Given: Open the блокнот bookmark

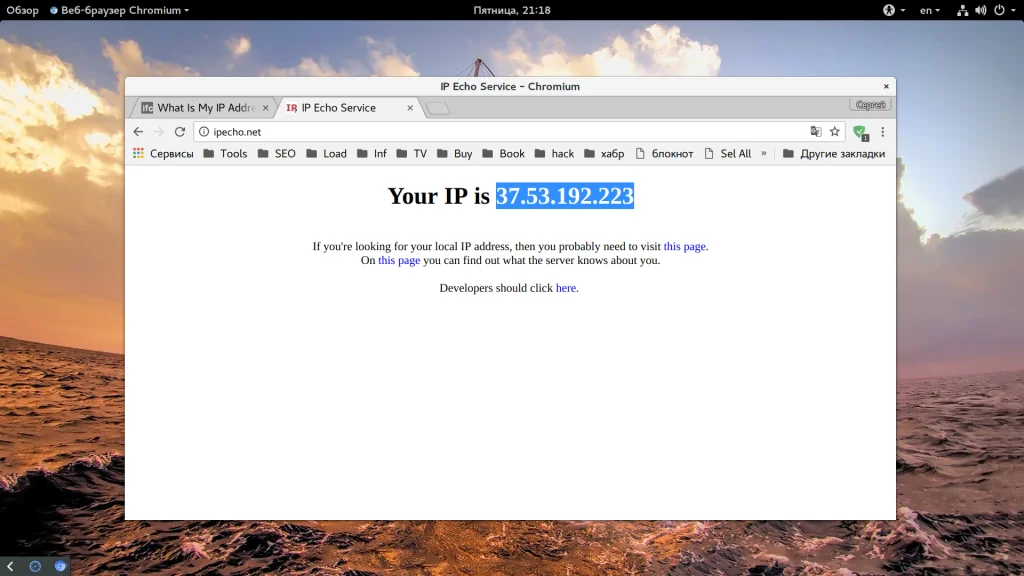Looking at the screenshot, I should tap(664, 153).
